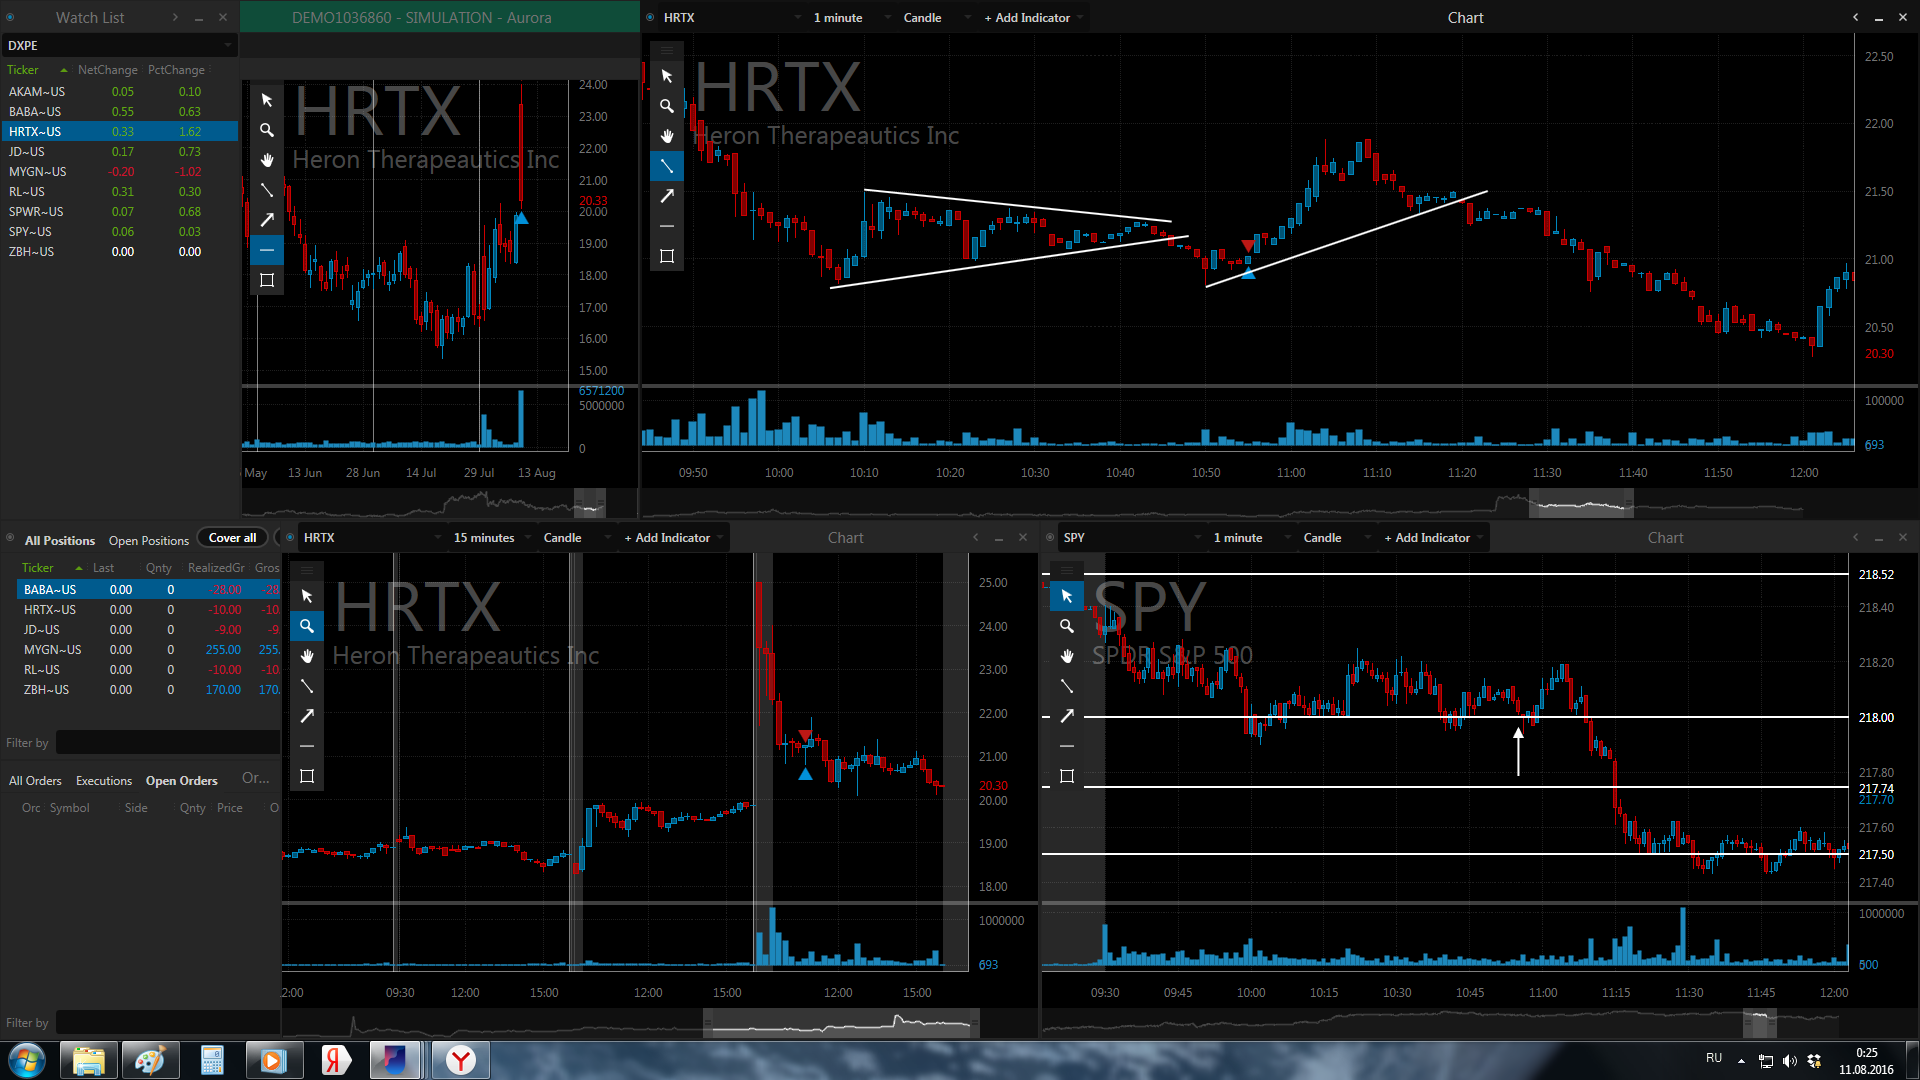Select hand pan tool on HRTX daily chart
The height and width of the screenshot is (1080, 1920).
(x=267, y=160)
